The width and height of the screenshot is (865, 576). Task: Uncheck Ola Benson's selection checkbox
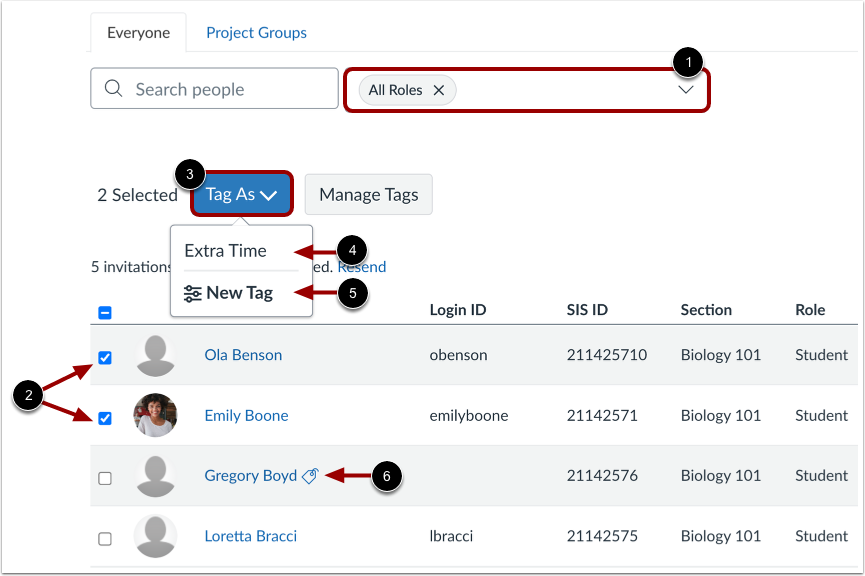pos(105,357)
